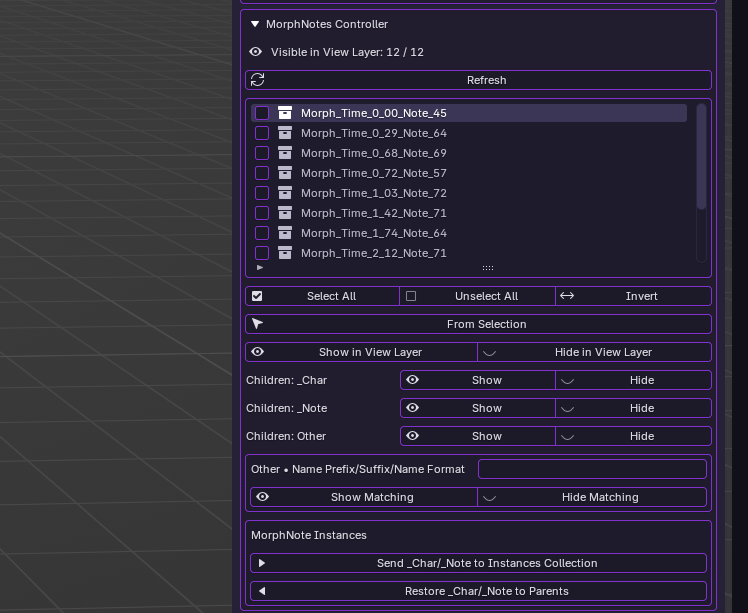Click the collection icon beside Morph_Time_0_00_Note_45

[x=285, y=113]
